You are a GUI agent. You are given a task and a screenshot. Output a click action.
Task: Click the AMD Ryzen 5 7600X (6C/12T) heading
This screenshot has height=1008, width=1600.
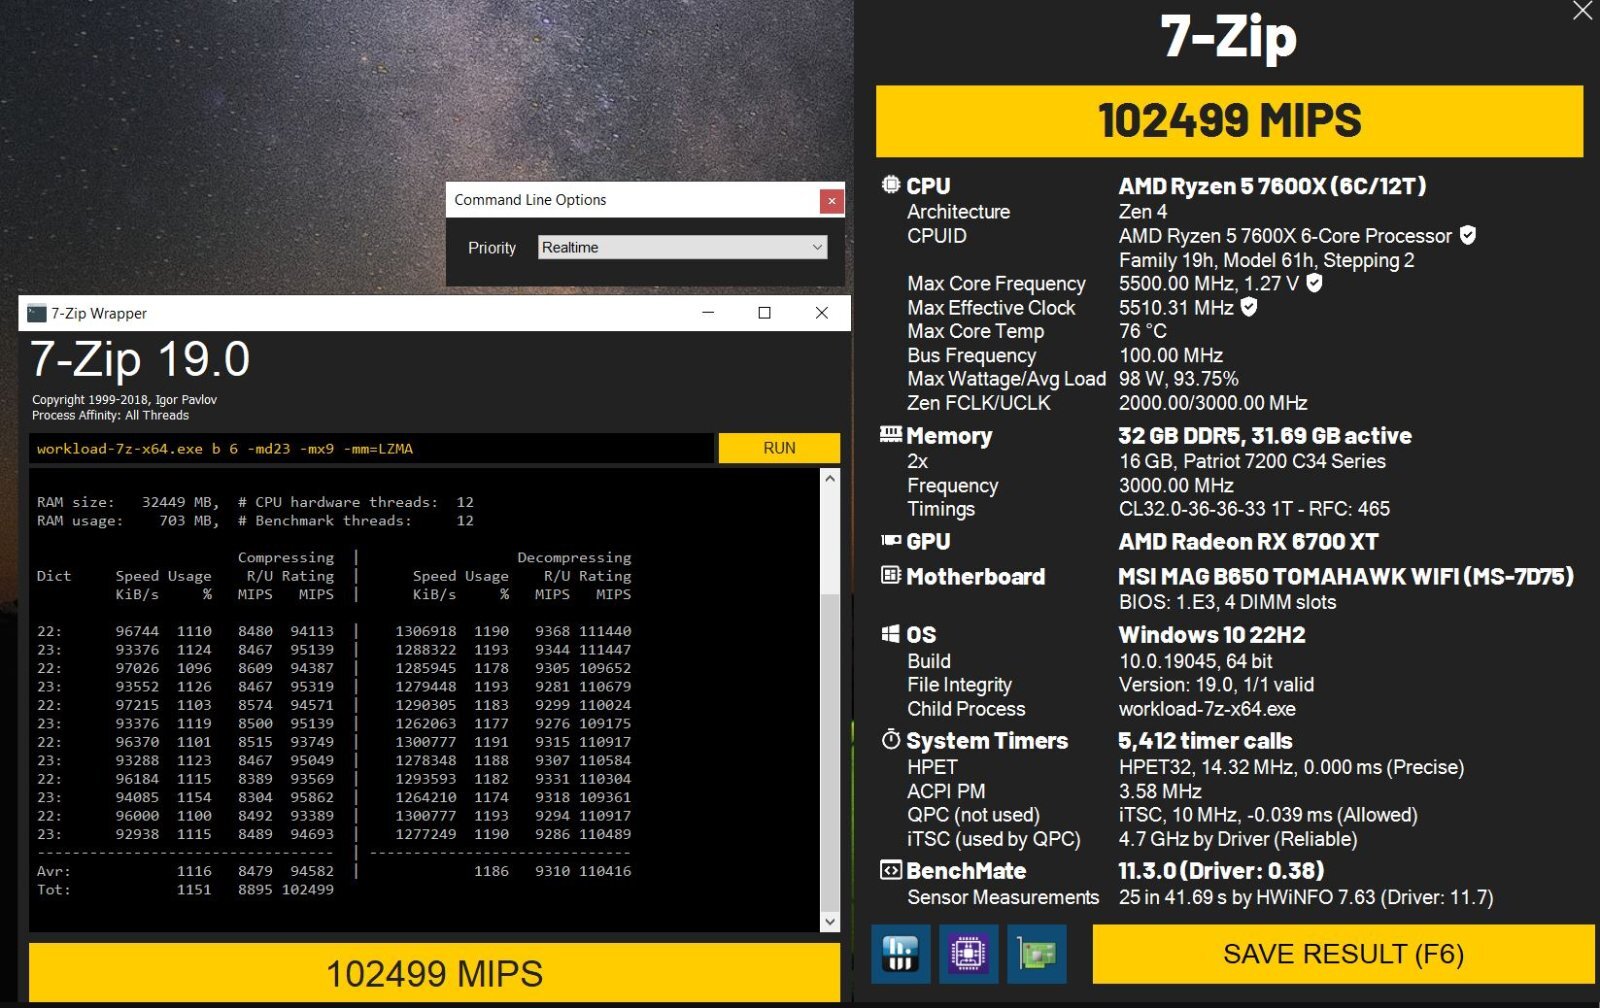point(1272,186)
